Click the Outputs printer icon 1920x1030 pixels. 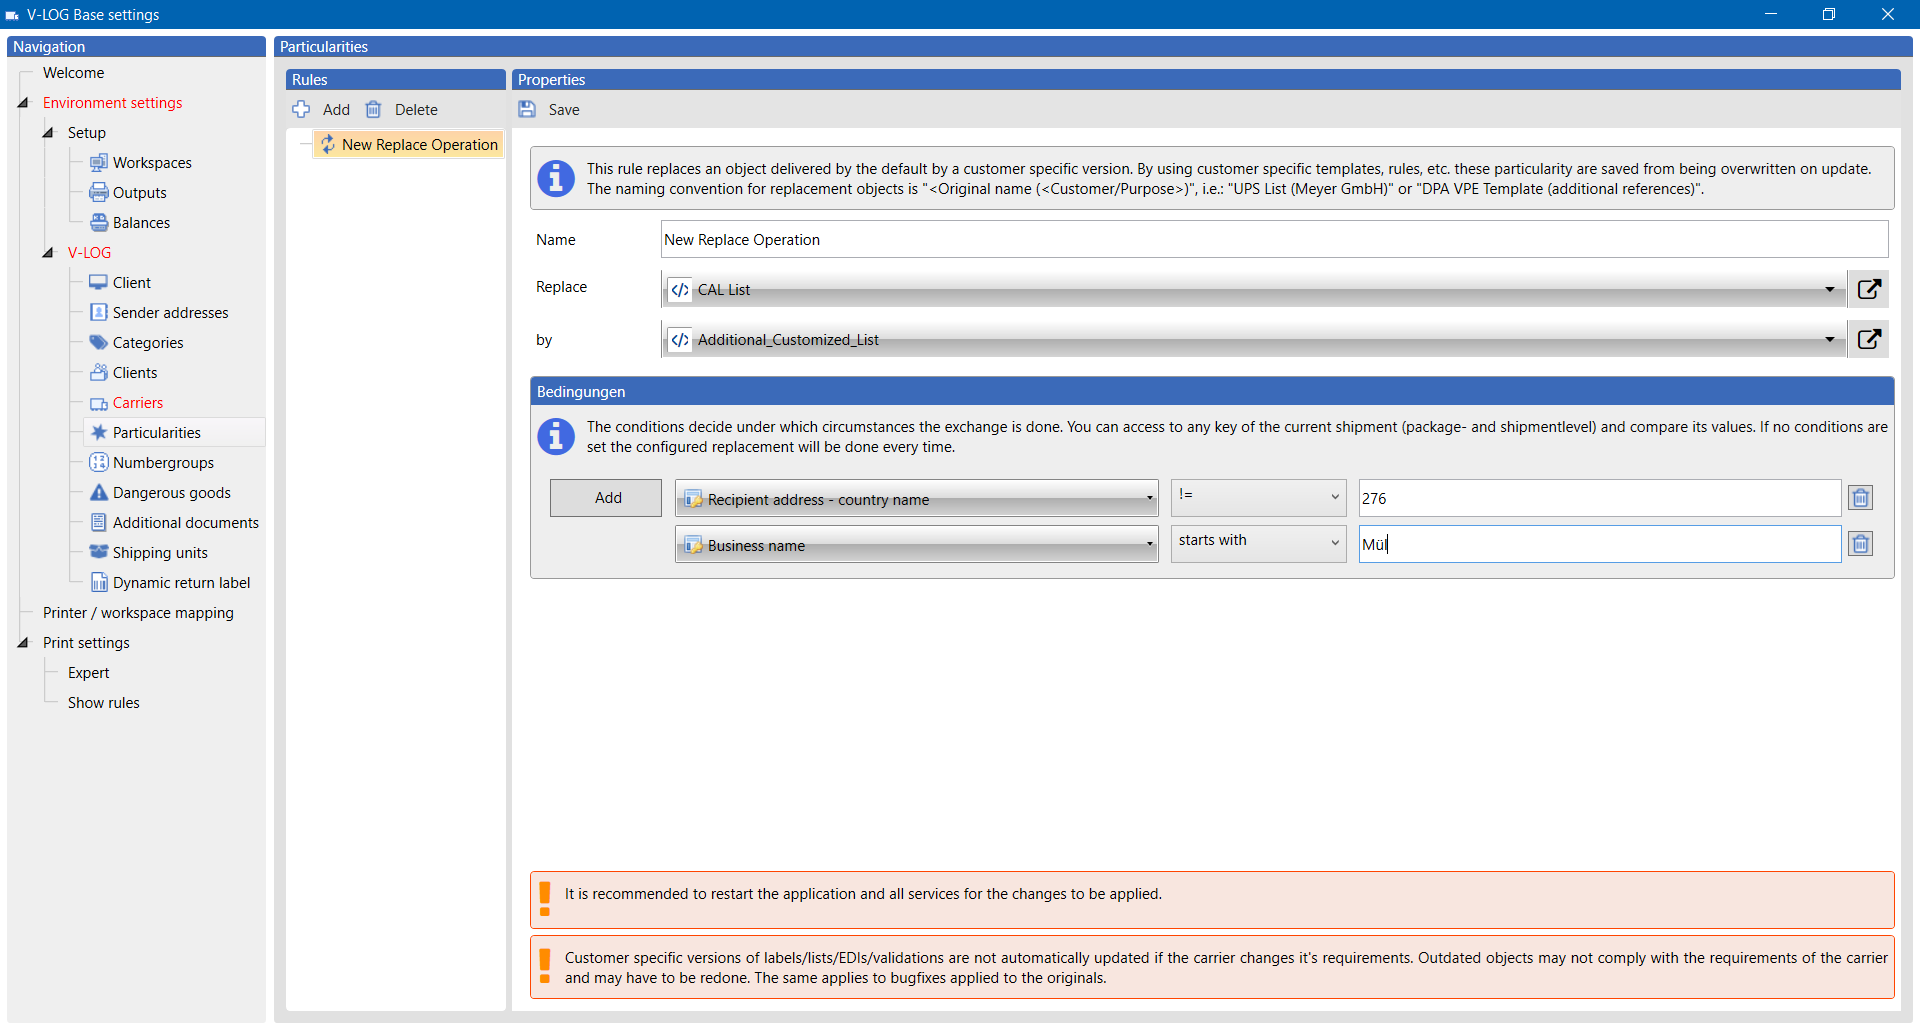tap(99, 192)
